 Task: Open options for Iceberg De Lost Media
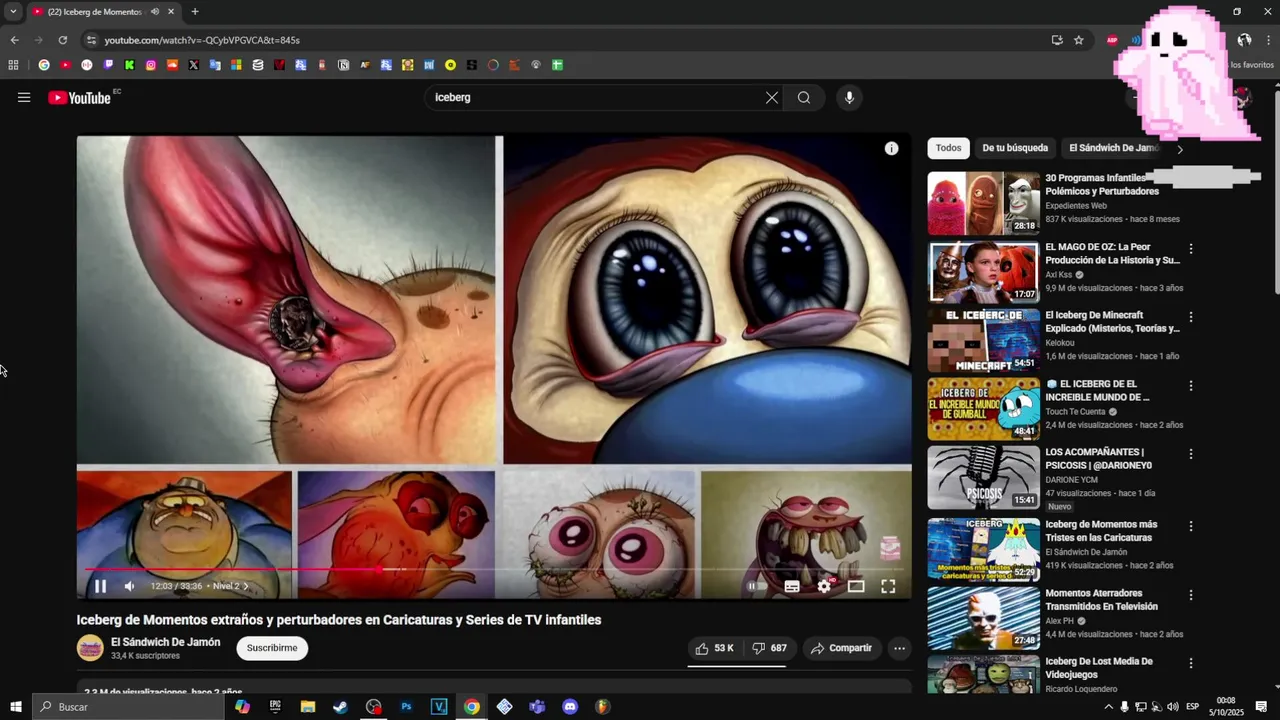[x=1191, y=663]
